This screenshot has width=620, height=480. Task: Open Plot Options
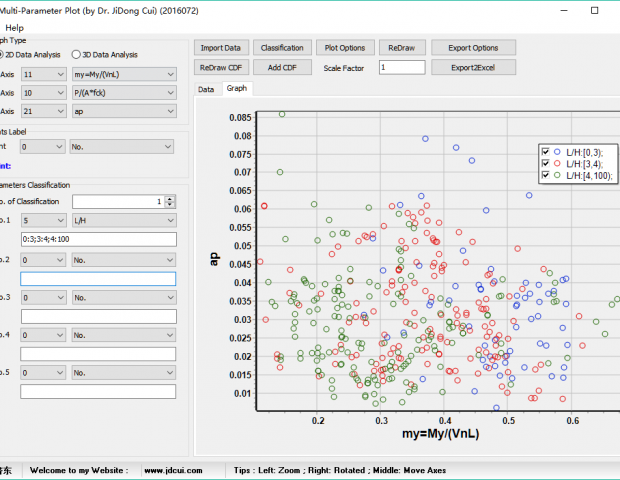pyautogui.click(x=345, y=48)
